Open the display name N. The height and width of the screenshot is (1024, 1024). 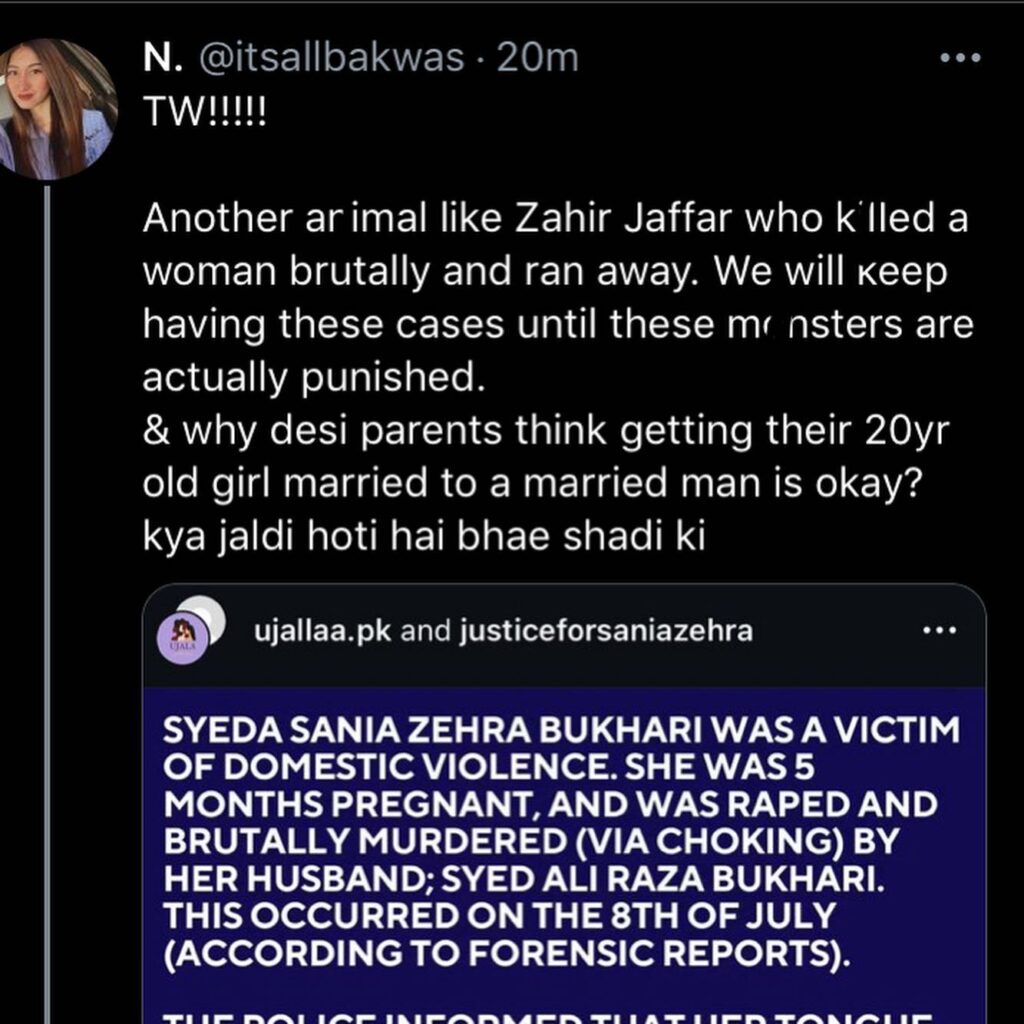163,59
